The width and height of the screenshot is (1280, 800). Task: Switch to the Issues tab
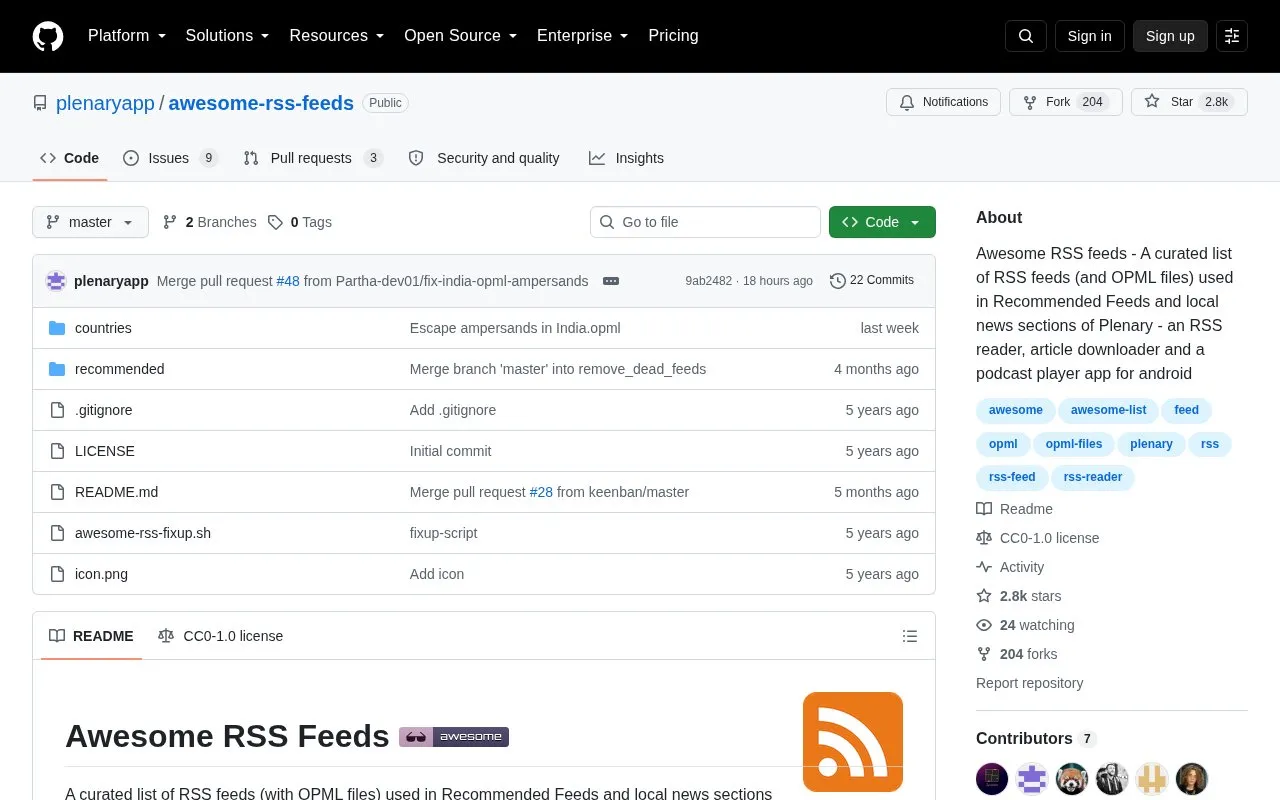[170, 158]
